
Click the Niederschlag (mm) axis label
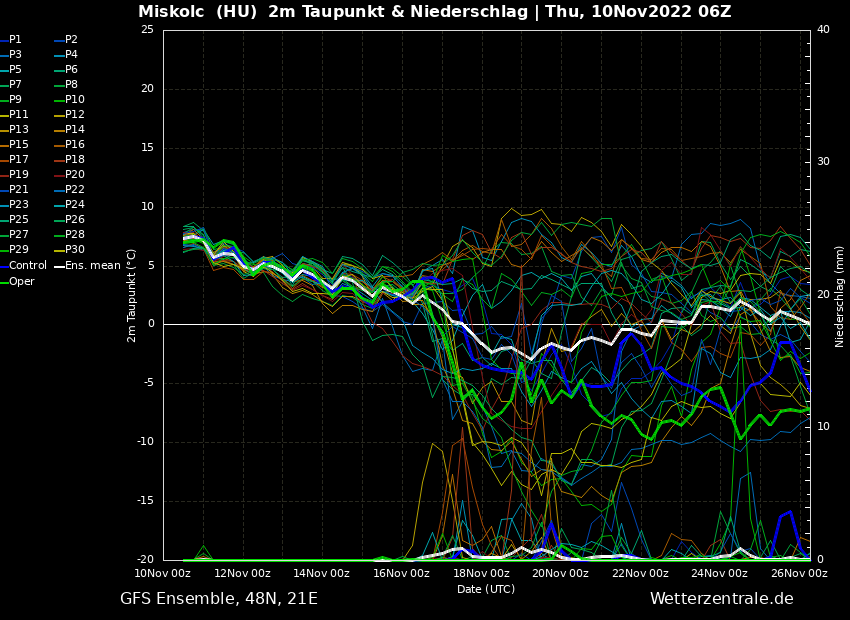(840, 296)
